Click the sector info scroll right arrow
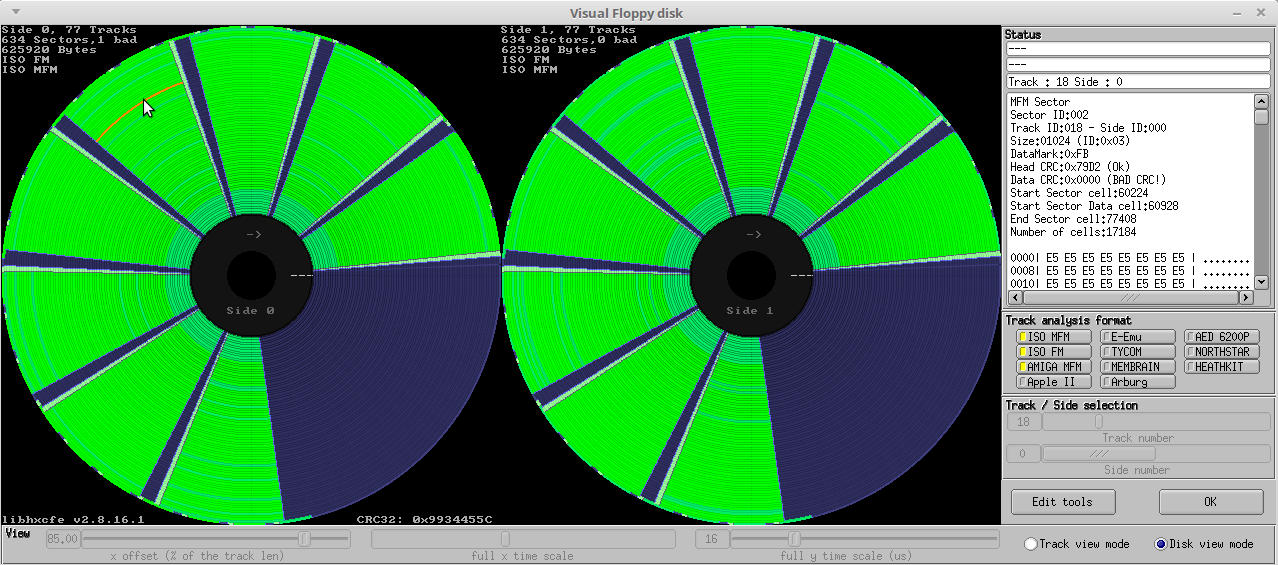This screenshot has width=1278, height=565. 1246,298
